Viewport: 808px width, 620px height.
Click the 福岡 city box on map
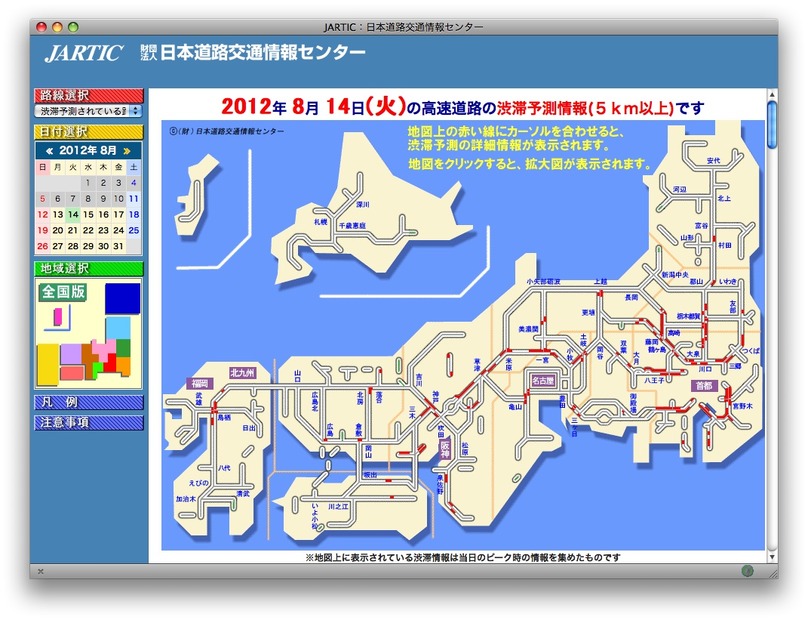point(199,383)
